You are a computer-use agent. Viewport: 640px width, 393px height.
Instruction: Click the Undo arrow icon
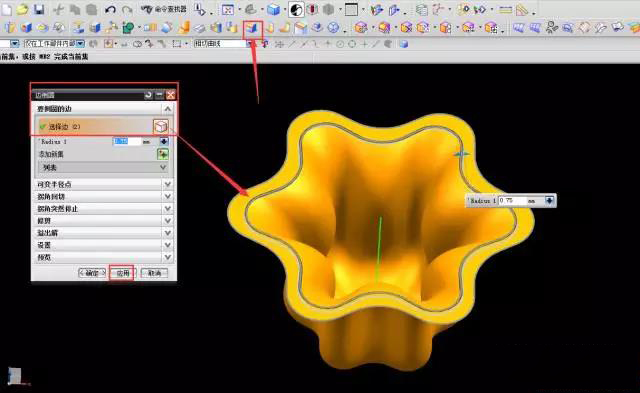click(x=110, y=9)
